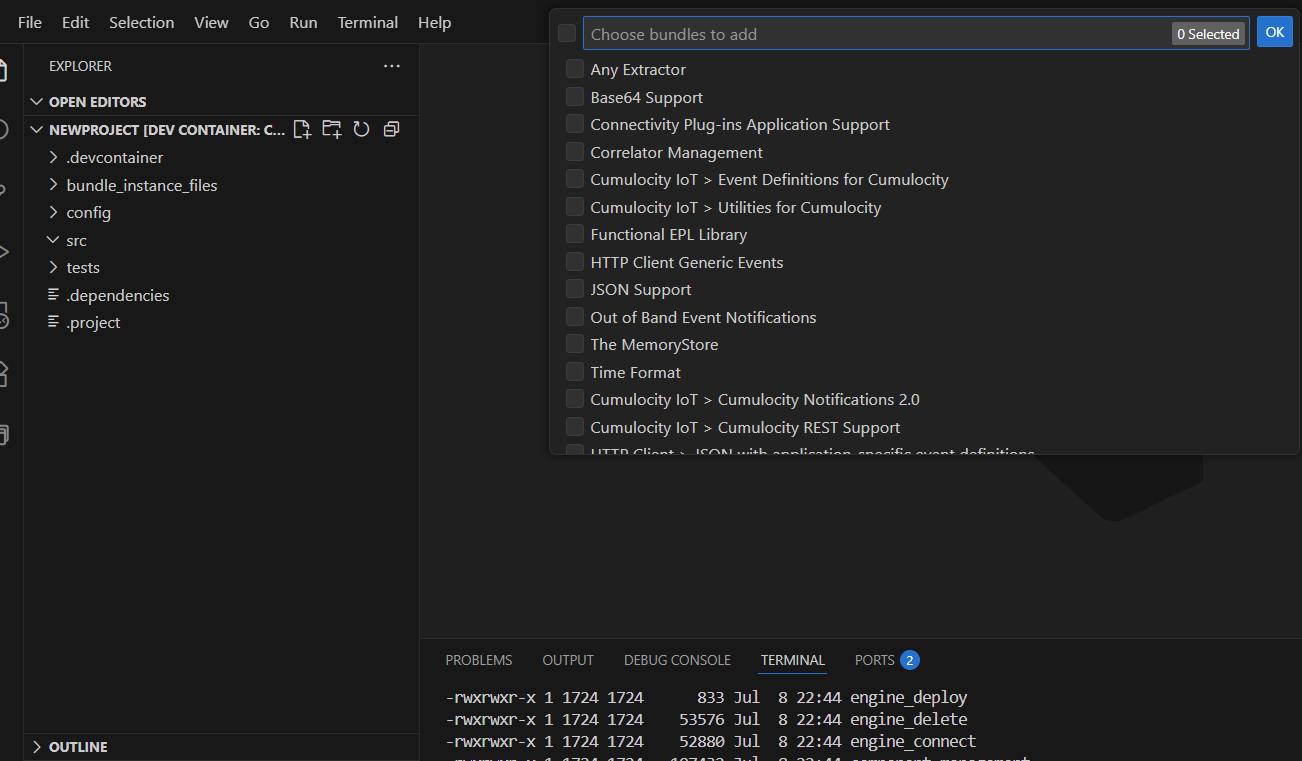Screen dimensions: 1302x761
Task: Open the Explorer More Actions ellipsis menu
Action: click(x=391, y=66)
